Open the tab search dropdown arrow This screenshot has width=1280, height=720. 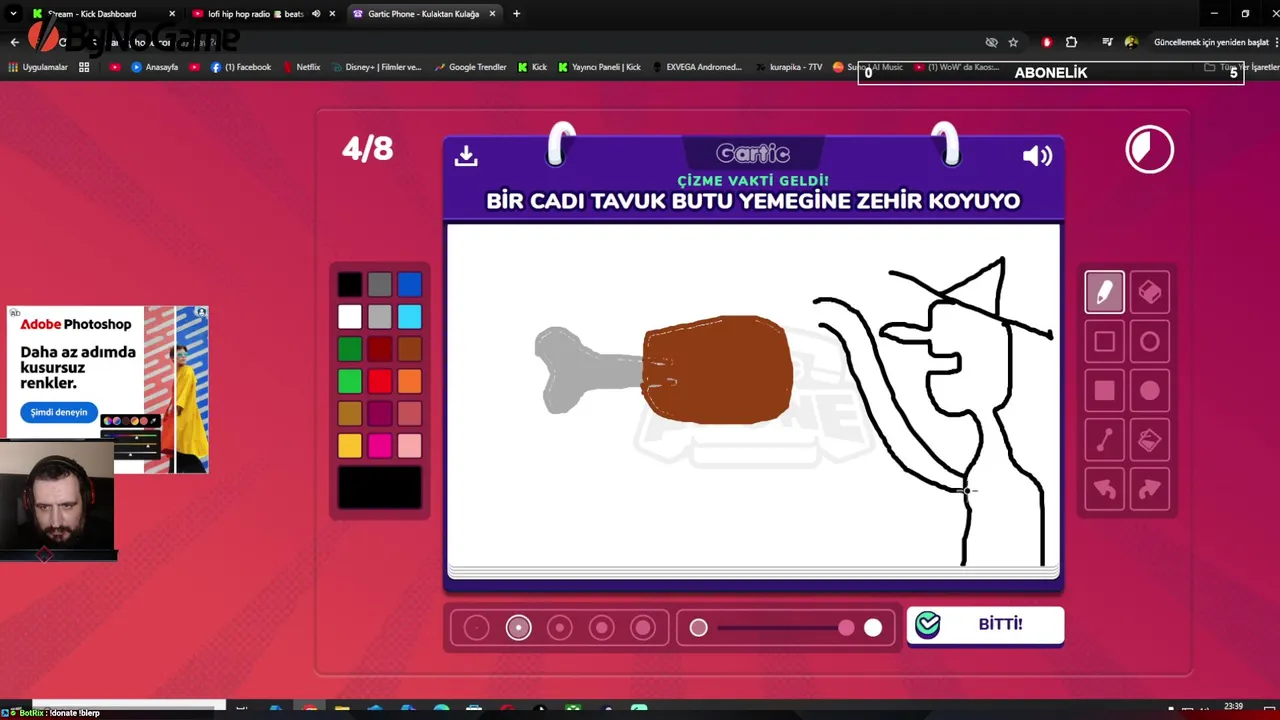13,14
